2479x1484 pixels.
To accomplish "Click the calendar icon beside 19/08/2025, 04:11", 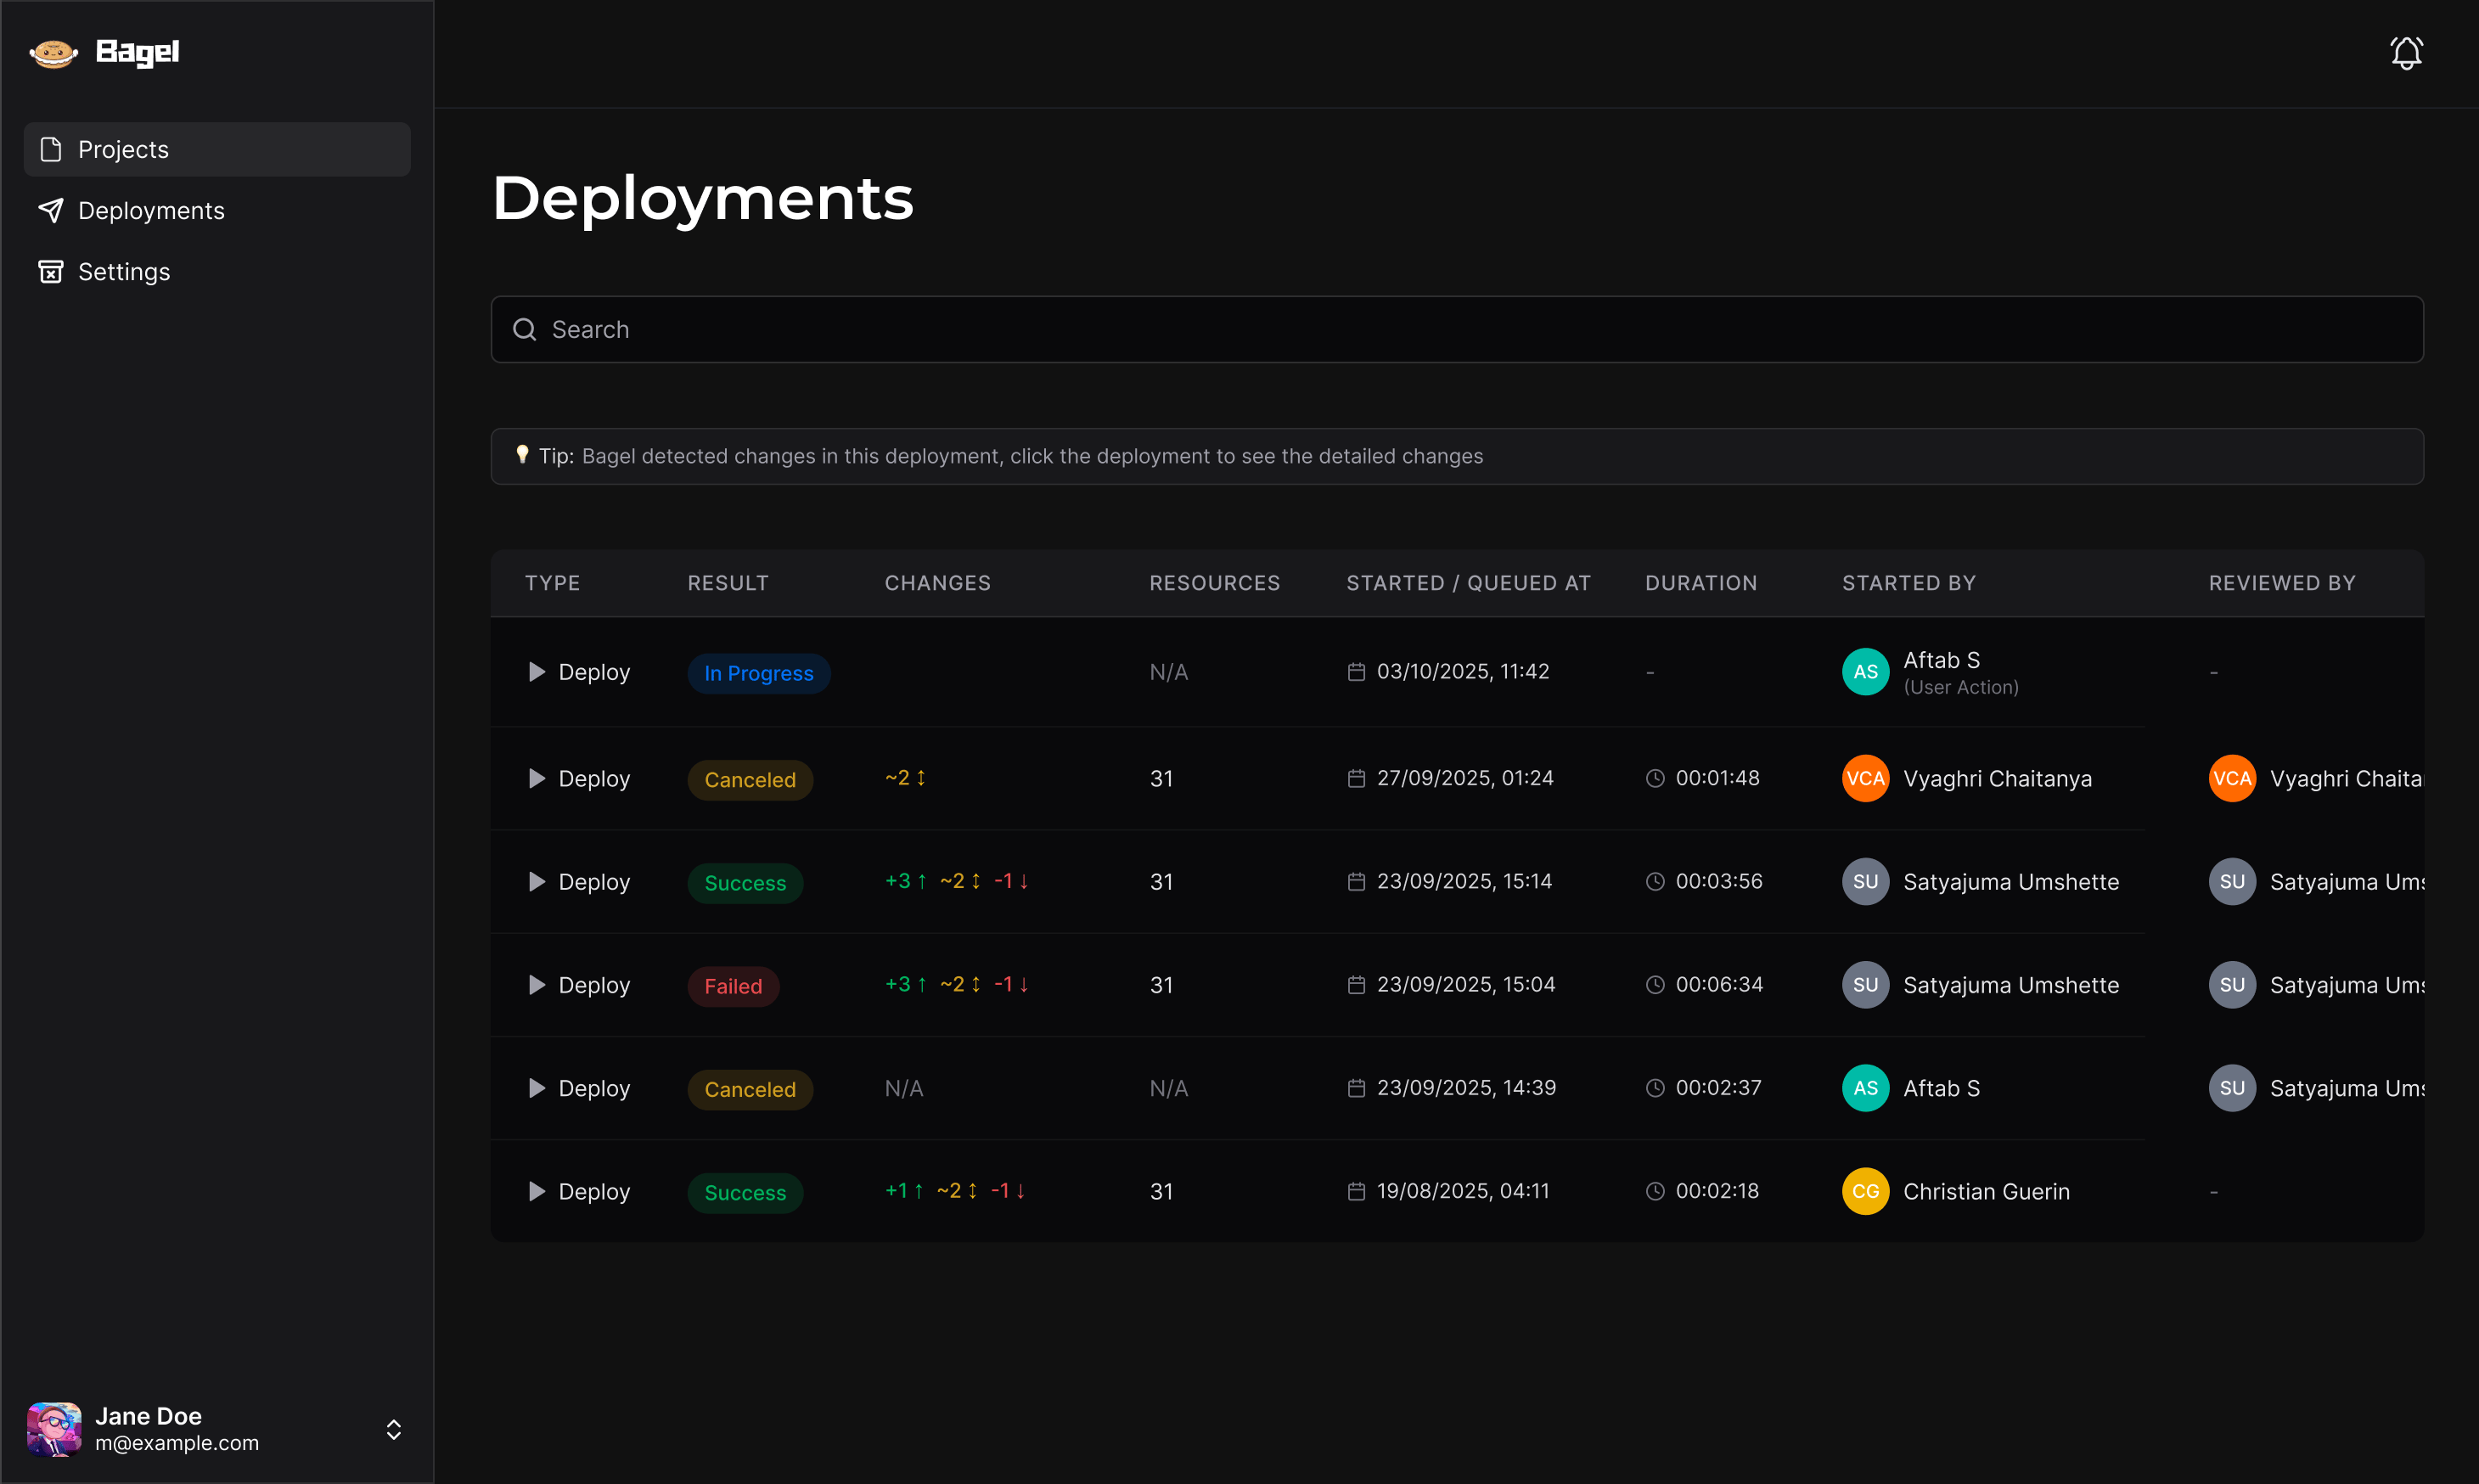I will pos(1356,1191).
